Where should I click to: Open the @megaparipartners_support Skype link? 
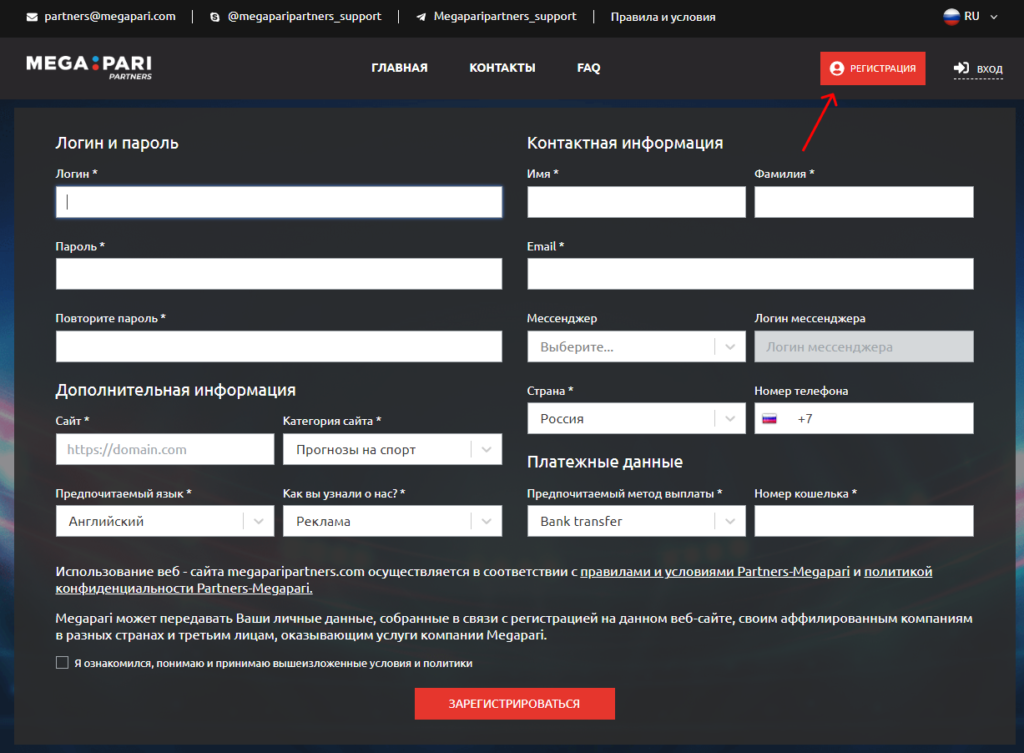[304, 16]
